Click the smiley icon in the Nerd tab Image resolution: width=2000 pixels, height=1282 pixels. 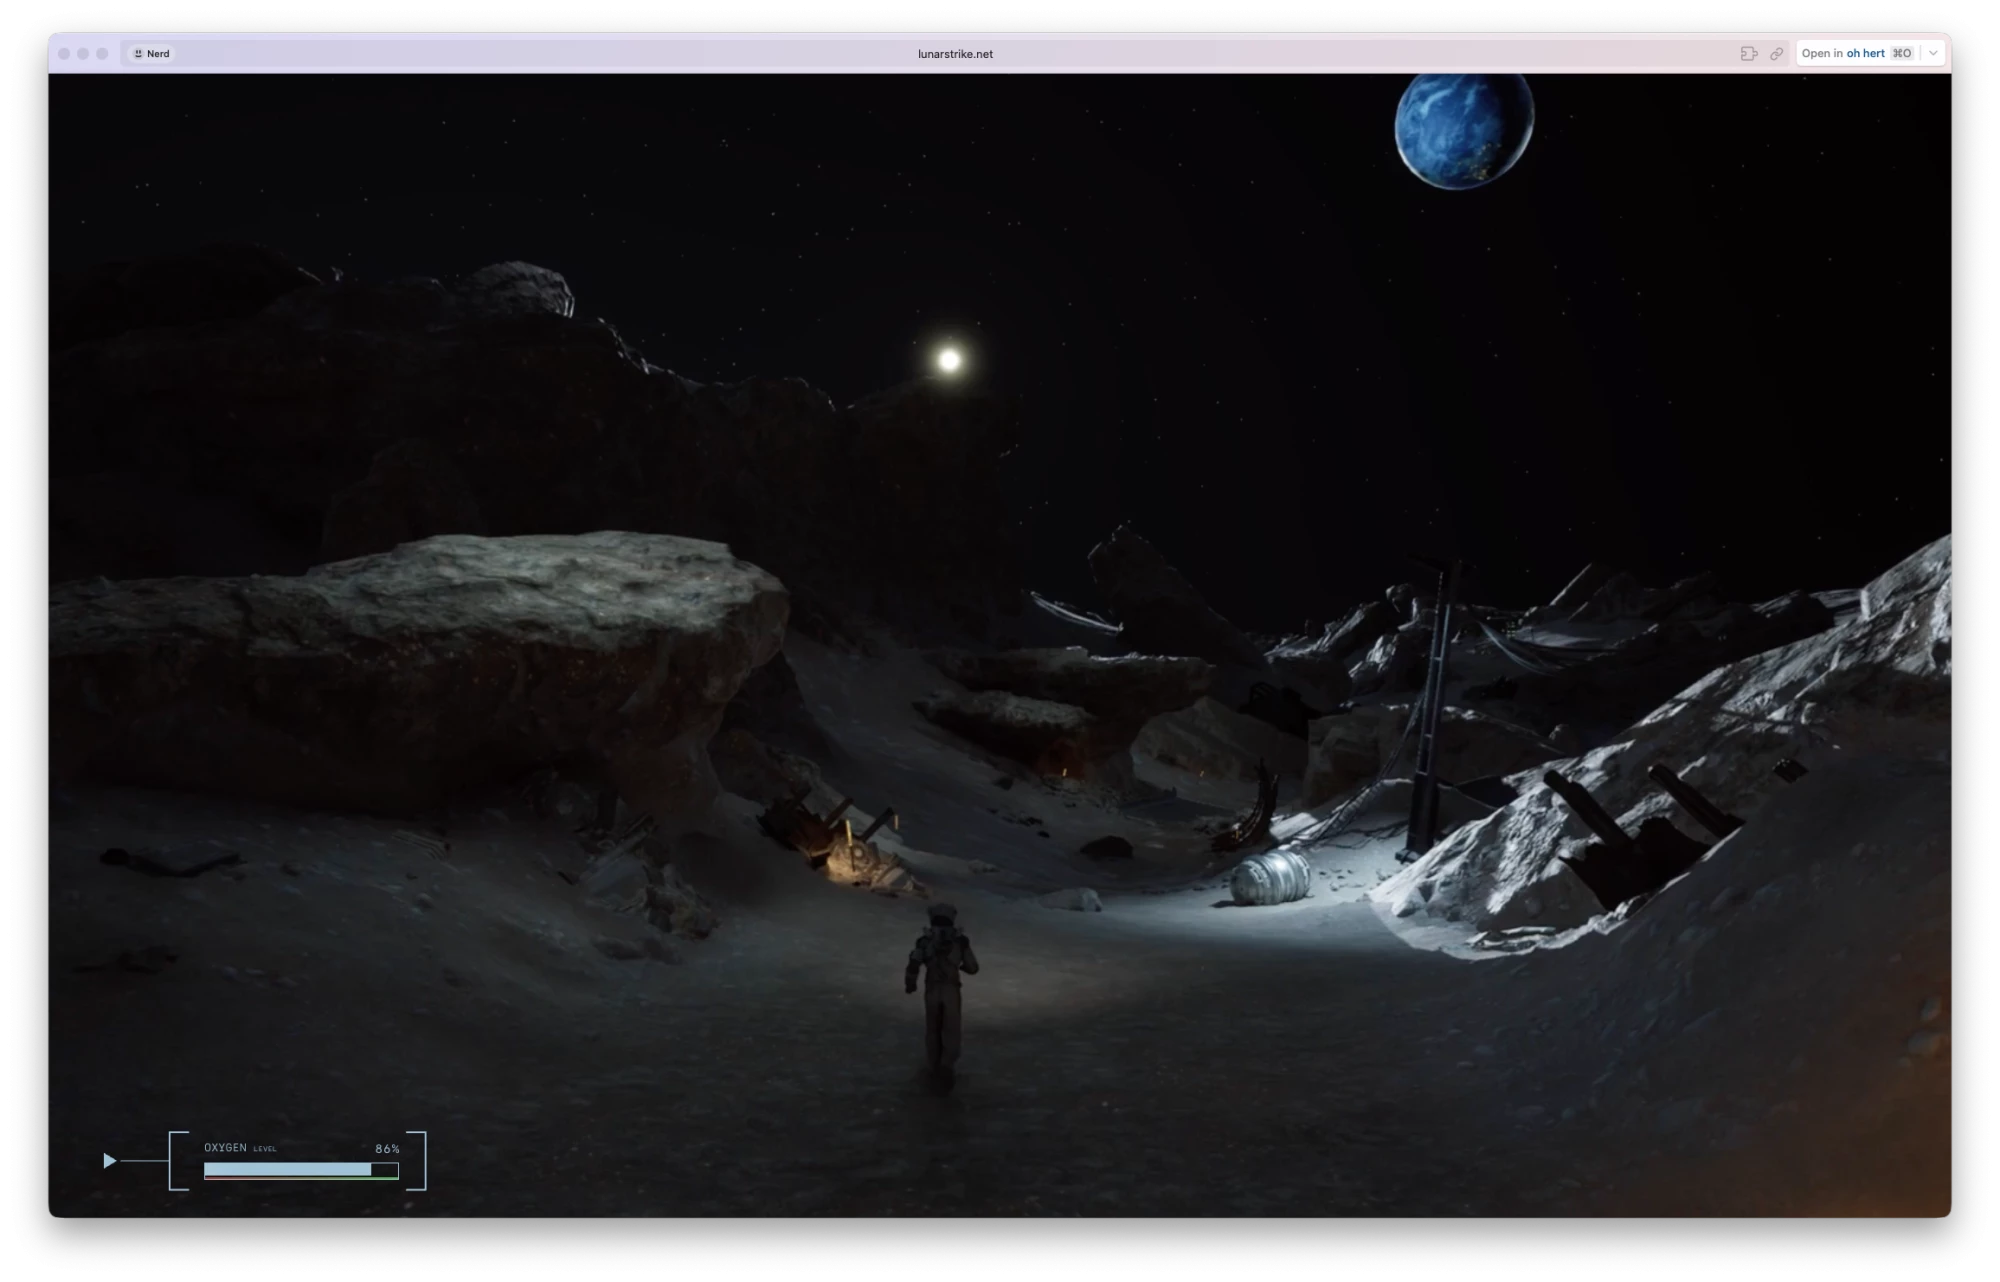click(x=138, y=54)
